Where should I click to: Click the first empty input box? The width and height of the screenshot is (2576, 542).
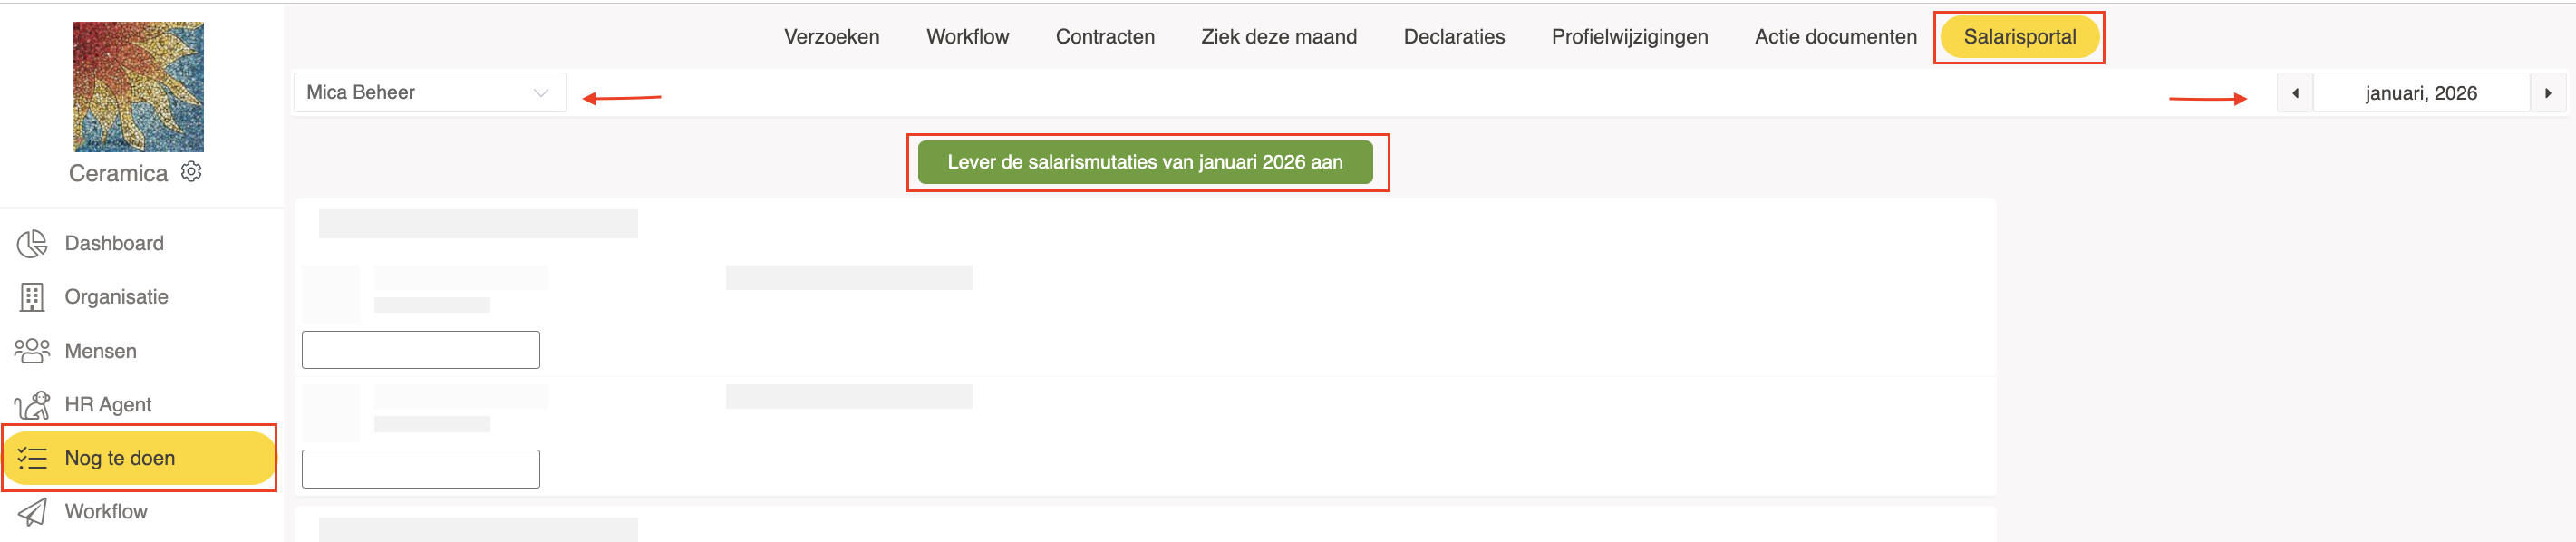pos(420,350)
